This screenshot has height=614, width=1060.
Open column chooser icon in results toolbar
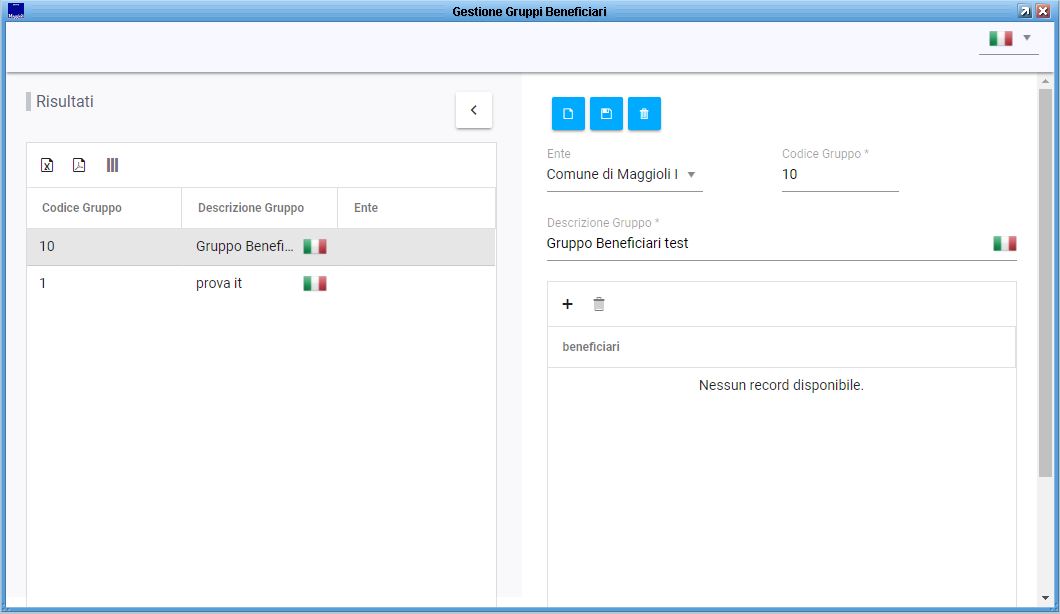[x=112, y=165]
